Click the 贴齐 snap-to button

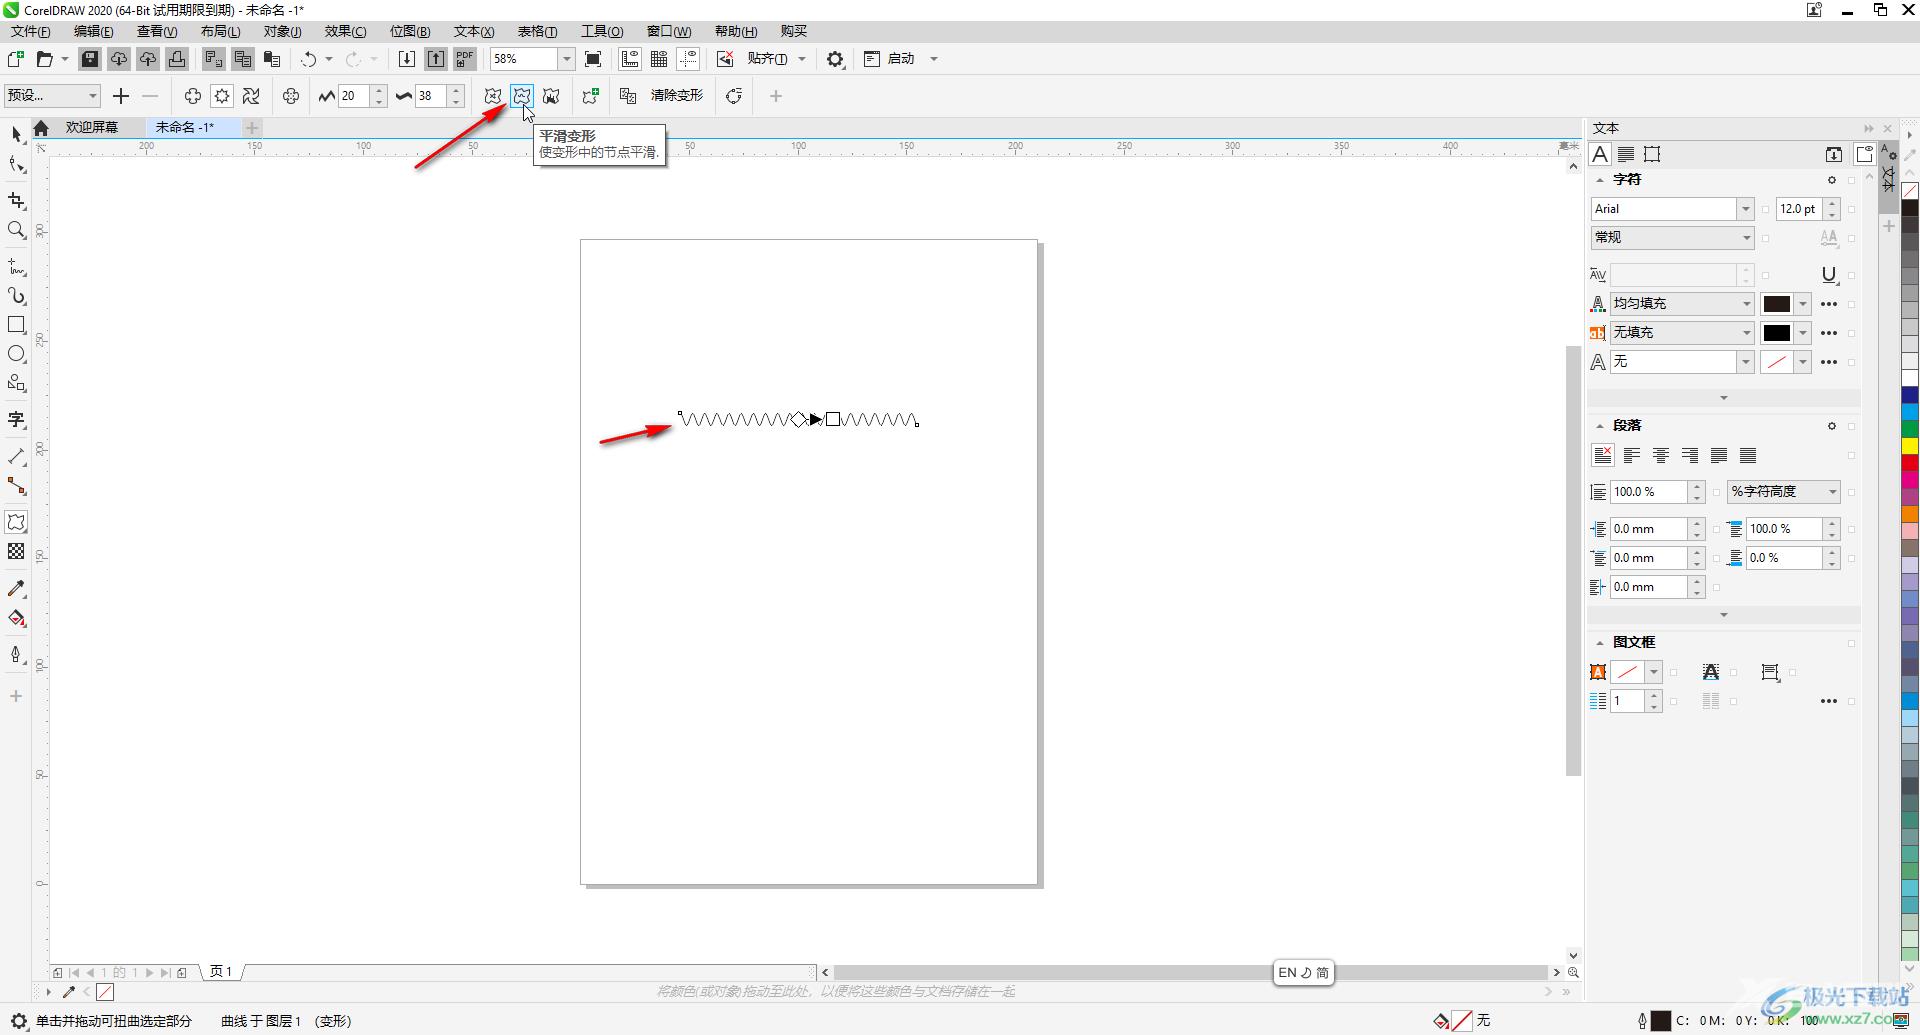coord(767,59)
